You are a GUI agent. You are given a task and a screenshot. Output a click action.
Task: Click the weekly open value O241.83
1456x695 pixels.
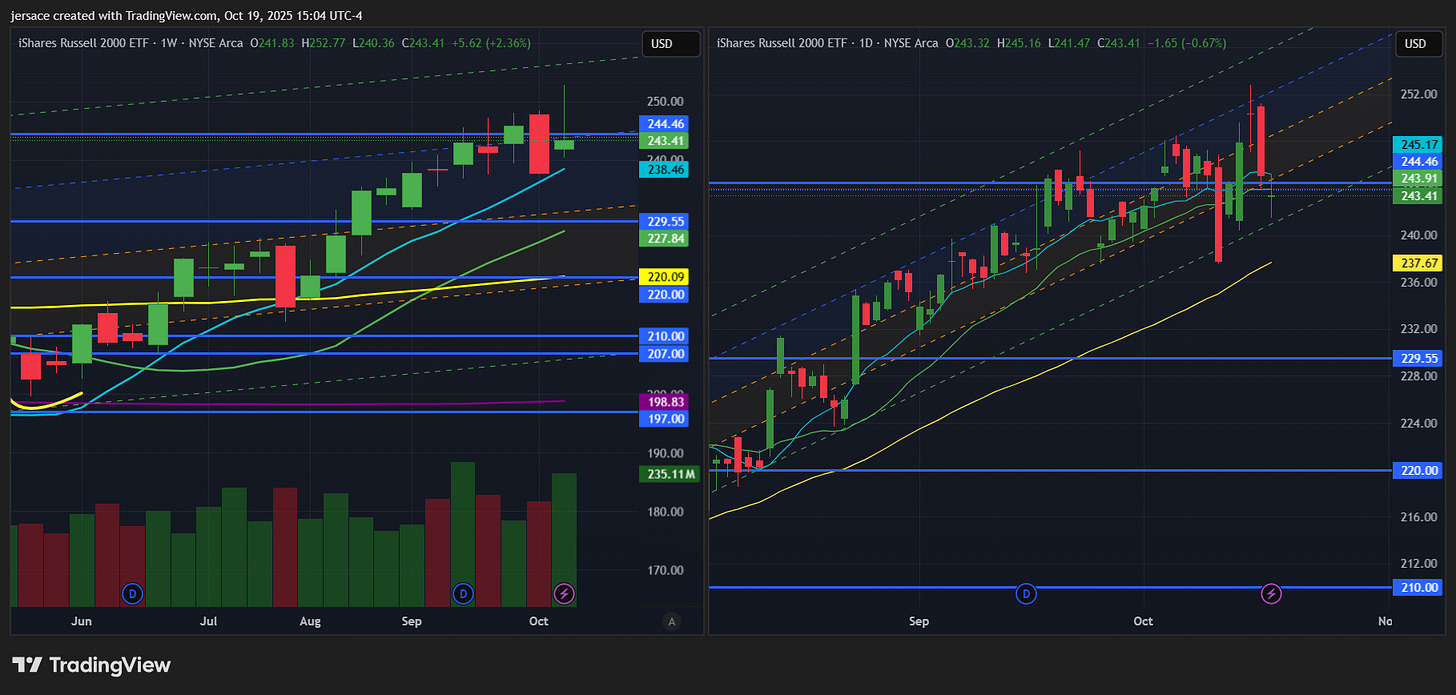[274, 43]
